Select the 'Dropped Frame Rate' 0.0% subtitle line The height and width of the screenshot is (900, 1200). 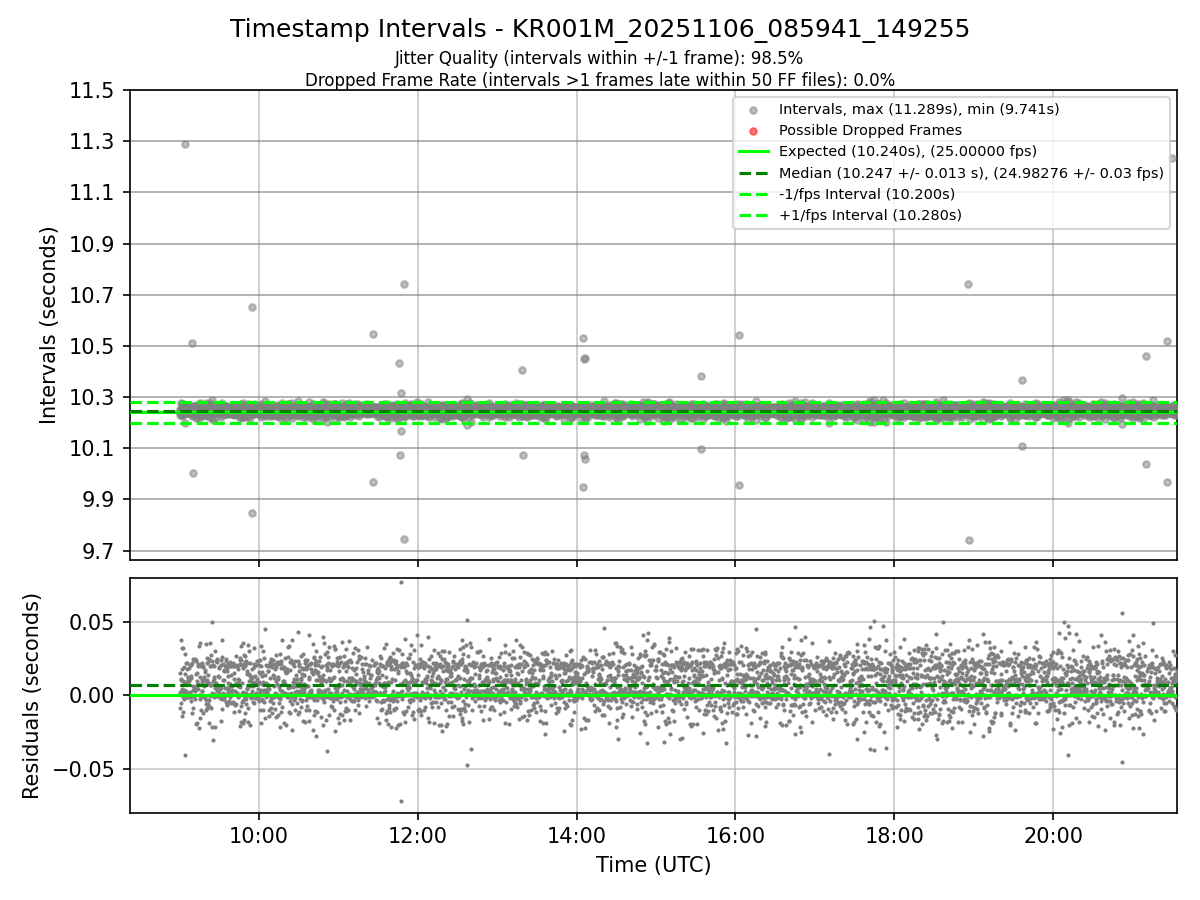(600, 79)
